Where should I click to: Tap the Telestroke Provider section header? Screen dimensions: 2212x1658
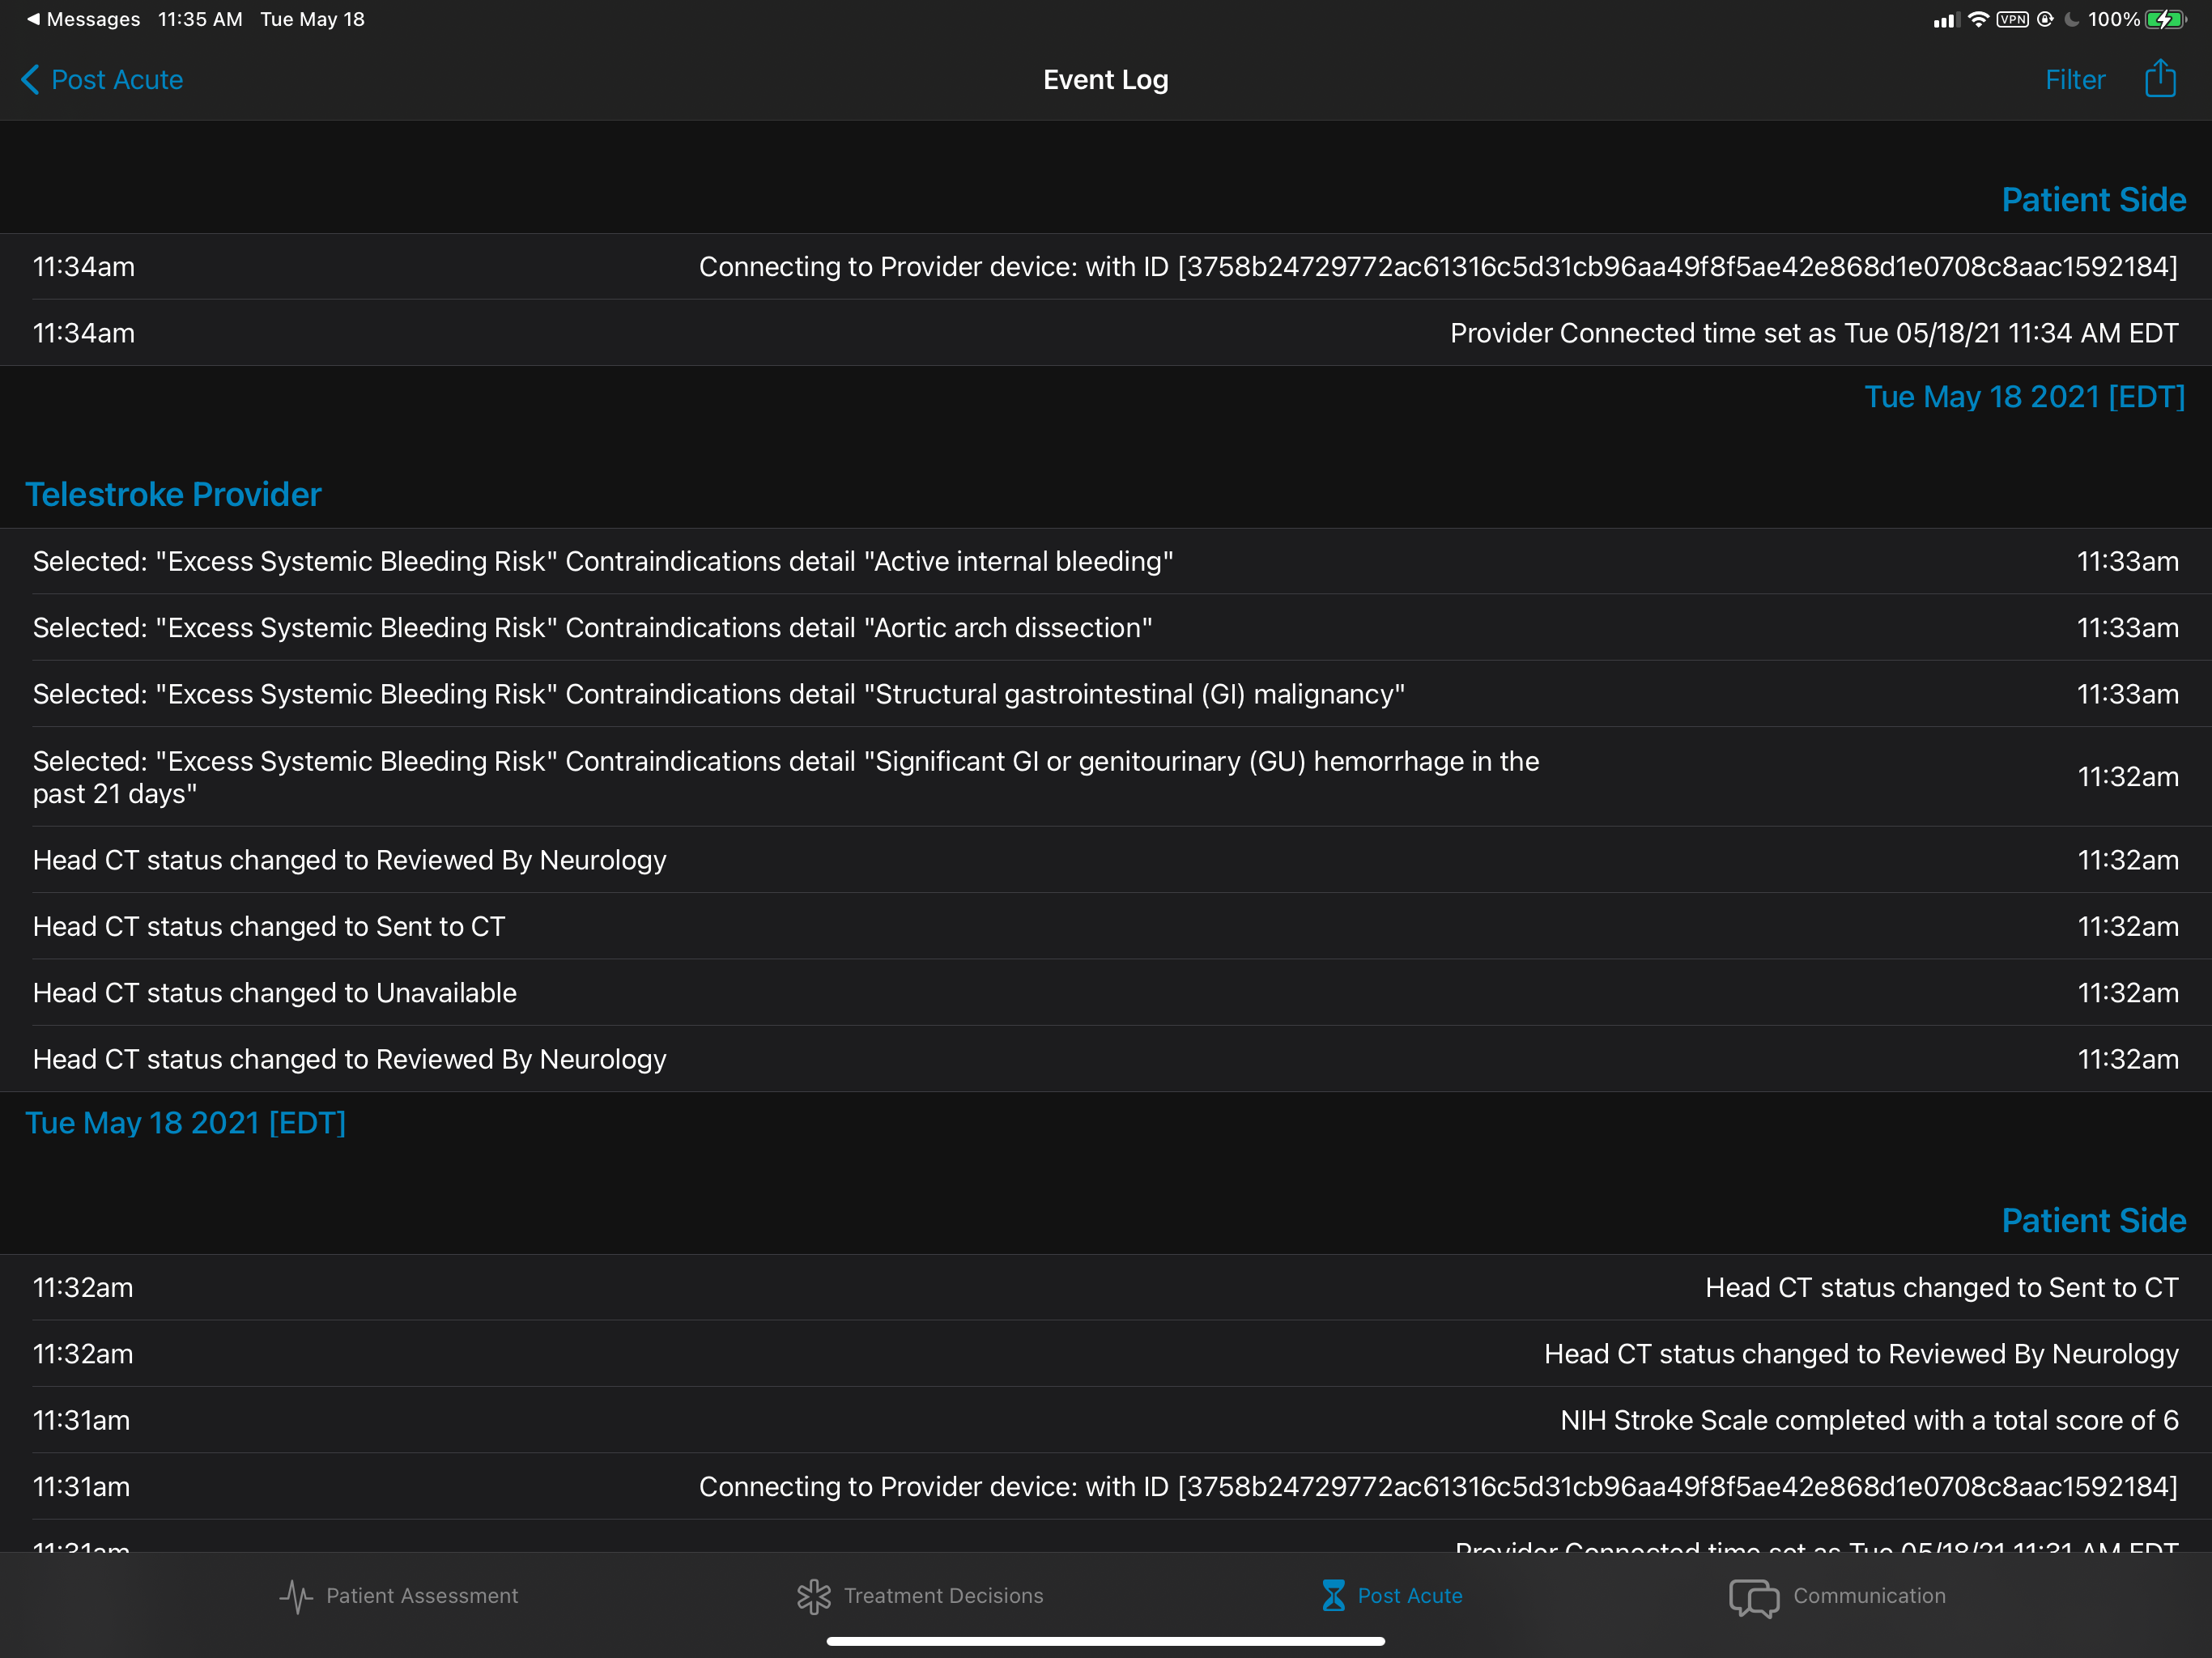coord(173,494)
